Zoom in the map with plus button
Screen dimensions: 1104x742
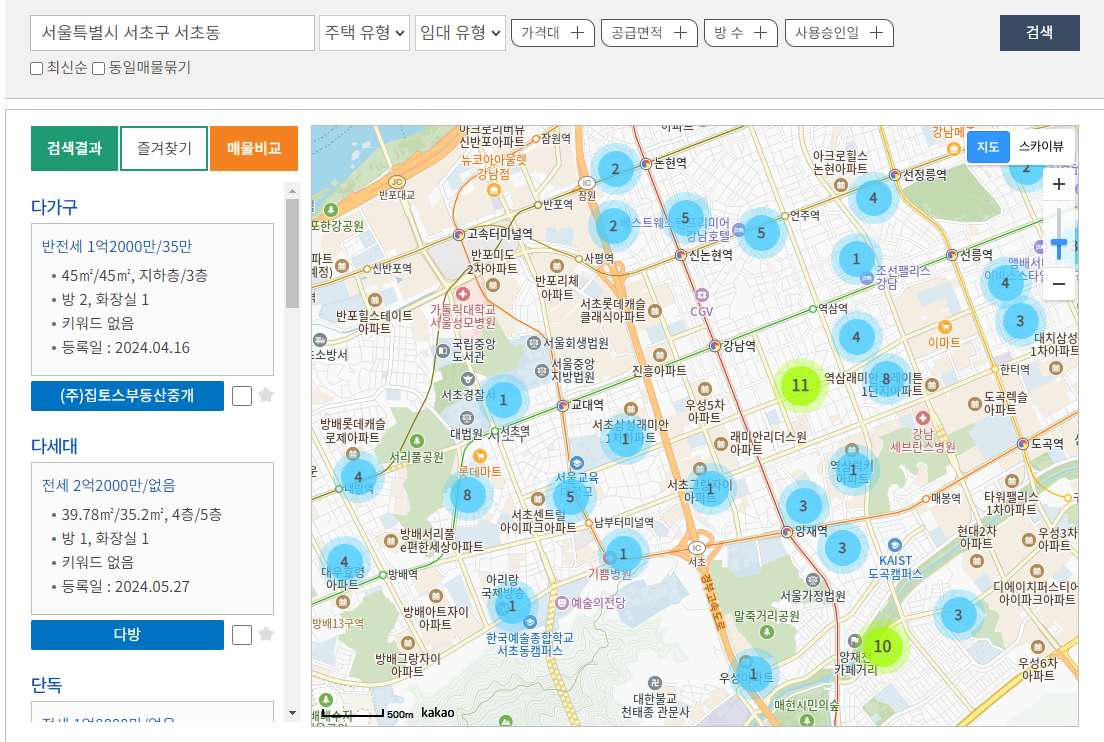pos(1058,184)
